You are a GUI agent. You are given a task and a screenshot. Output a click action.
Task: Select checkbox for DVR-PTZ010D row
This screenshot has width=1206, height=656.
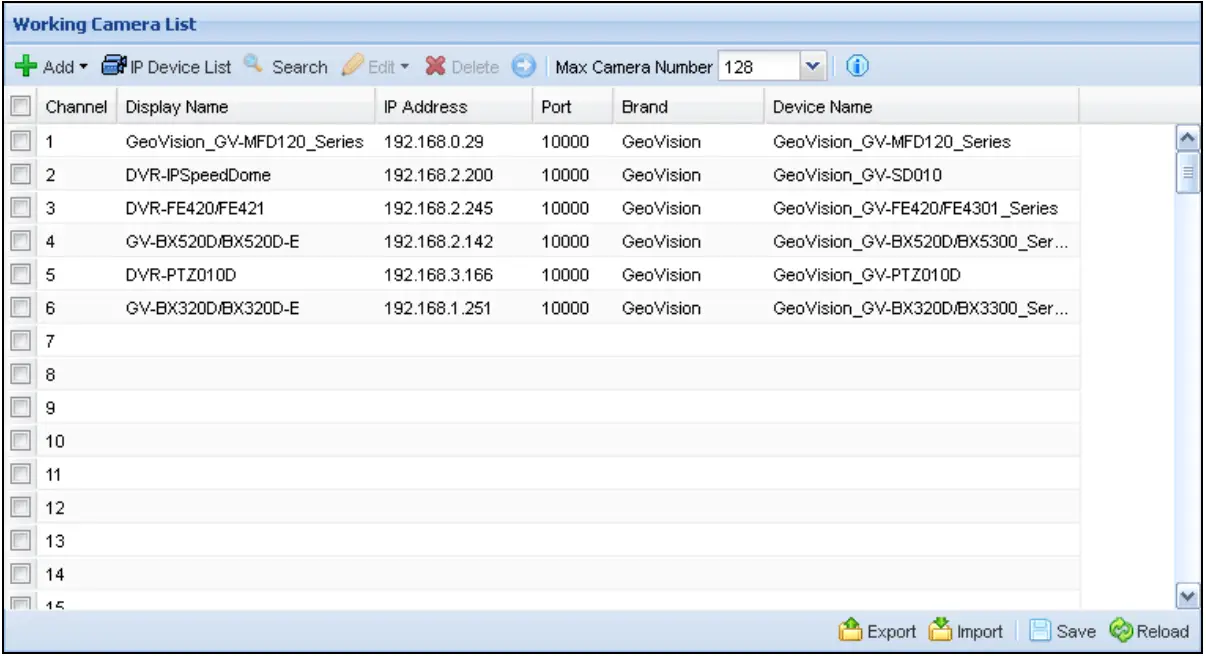tap(20, 275)
